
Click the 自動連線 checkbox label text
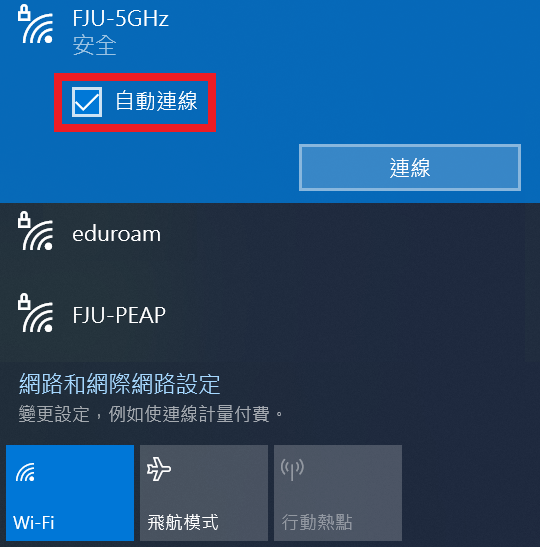coord(156,101)
